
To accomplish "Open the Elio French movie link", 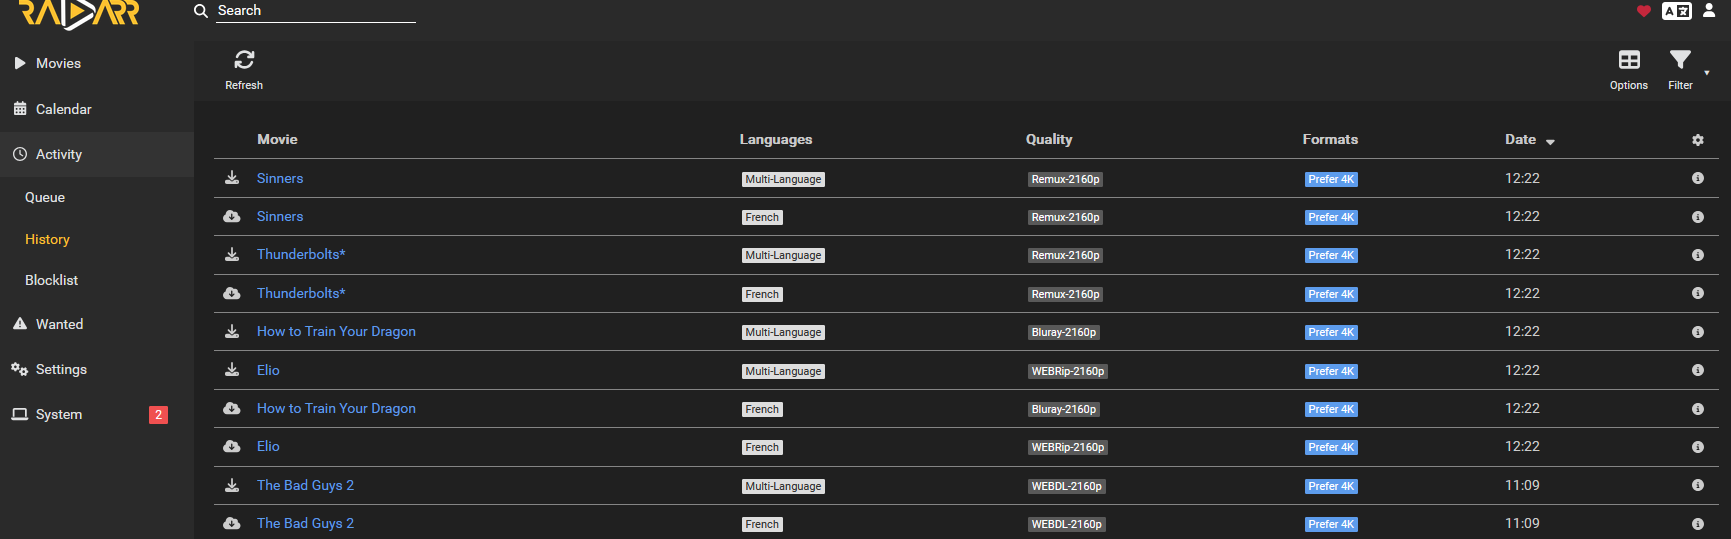I will (x=268, y=446).
